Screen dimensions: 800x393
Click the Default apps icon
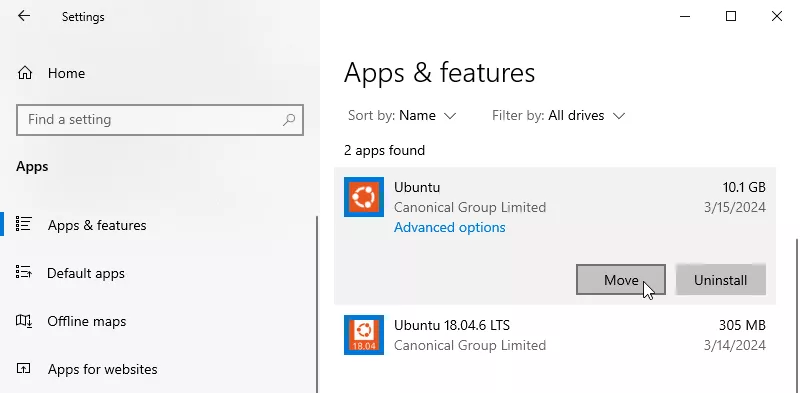(x=24, y=272)
